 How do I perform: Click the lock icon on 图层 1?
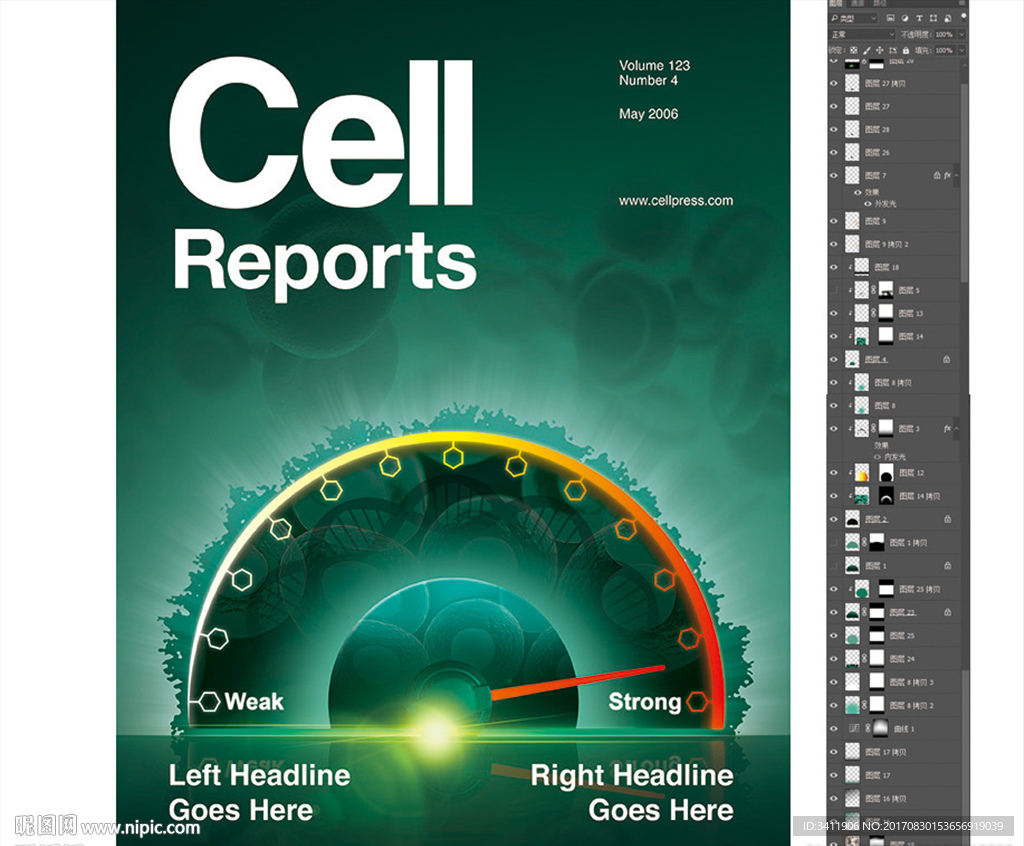(947, 566)
